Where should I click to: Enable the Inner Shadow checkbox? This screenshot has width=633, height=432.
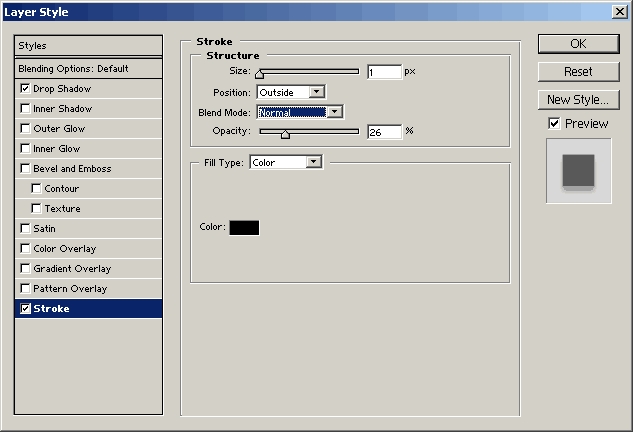pos(25,109)
